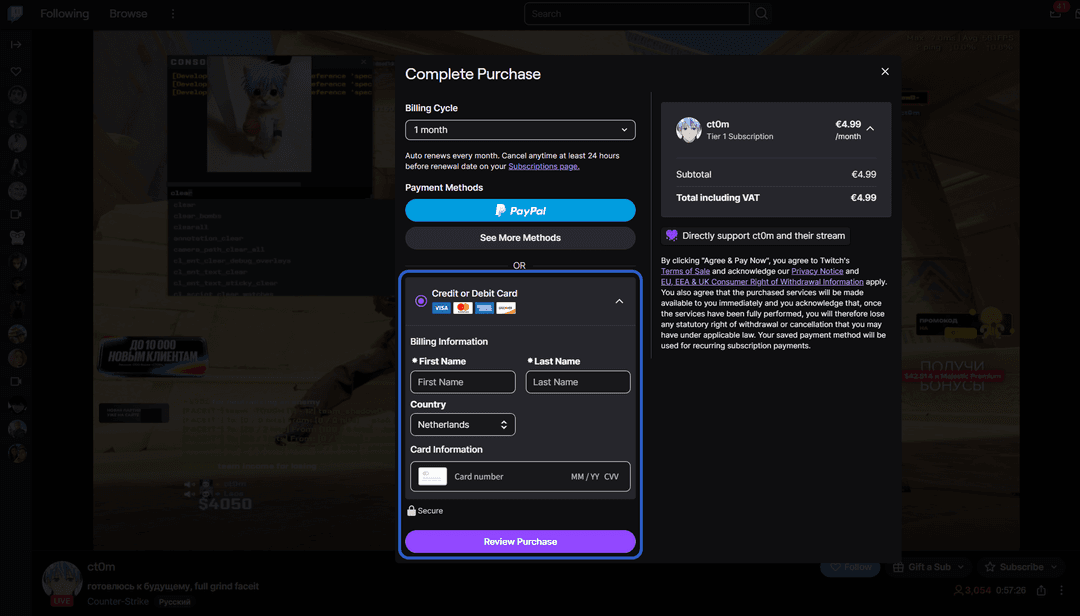This screenshot has height=616, width=1080.
Task: Collapse the Credit or Debit Card section
Action: point(619,301)
